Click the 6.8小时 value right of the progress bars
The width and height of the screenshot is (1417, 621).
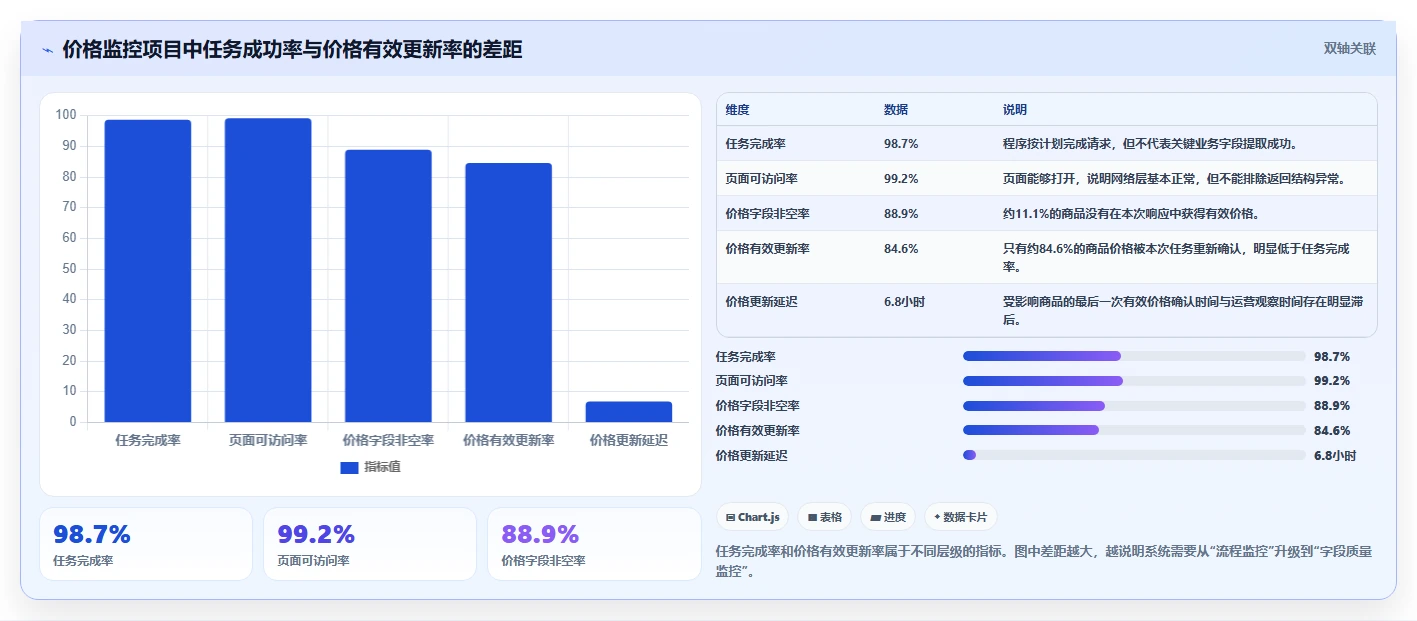1335,455
